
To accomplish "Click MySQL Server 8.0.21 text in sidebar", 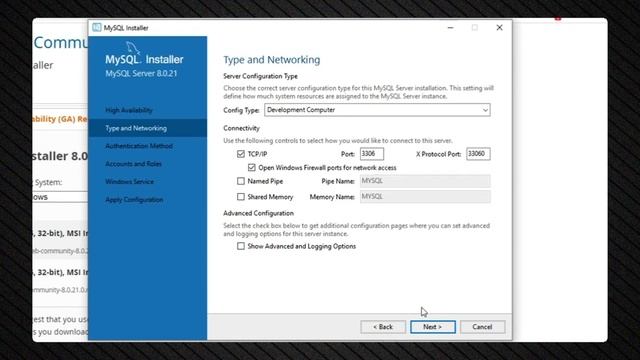I will point(141,73).
